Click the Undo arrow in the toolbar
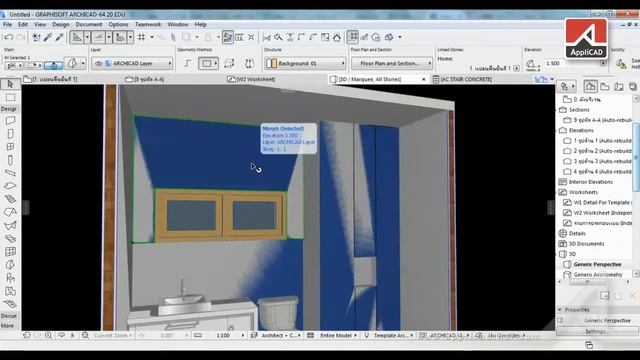The width and height of the screenshot is (640, 360). click(8, 37)
